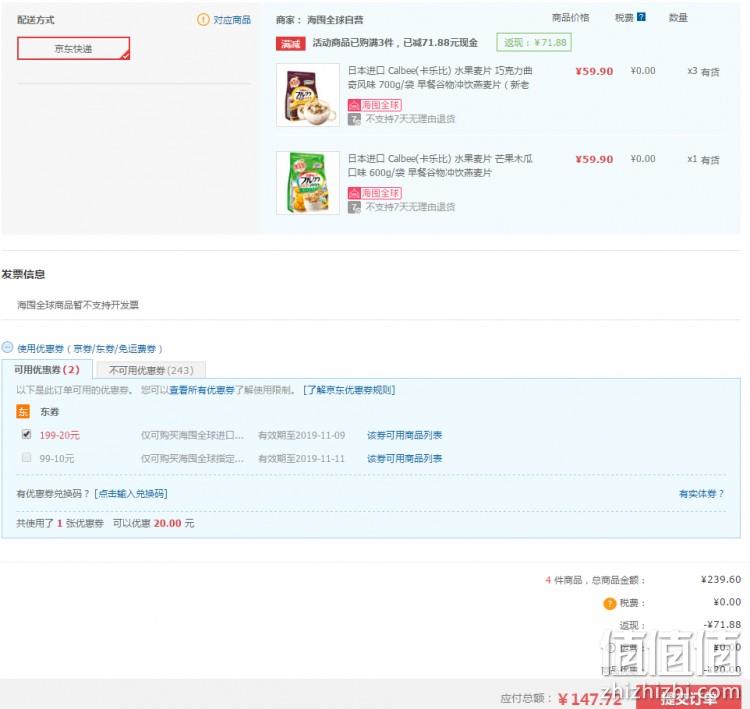Open the 有实体券? link
The height and width of the screenshot is (709, 750).
pyautogui.click(x=702, y=494)
